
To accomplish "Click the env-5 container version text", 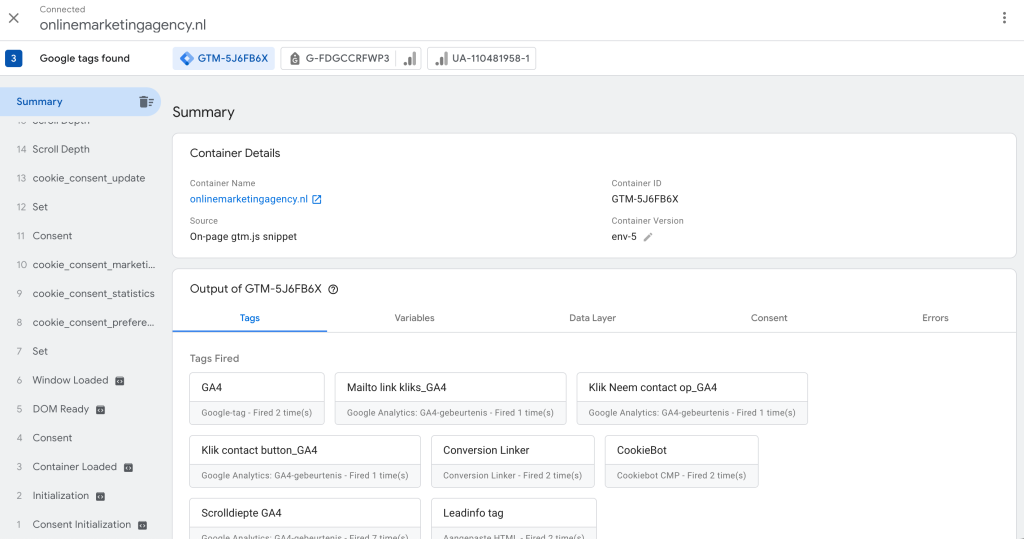I will click(x=624, y=237).
